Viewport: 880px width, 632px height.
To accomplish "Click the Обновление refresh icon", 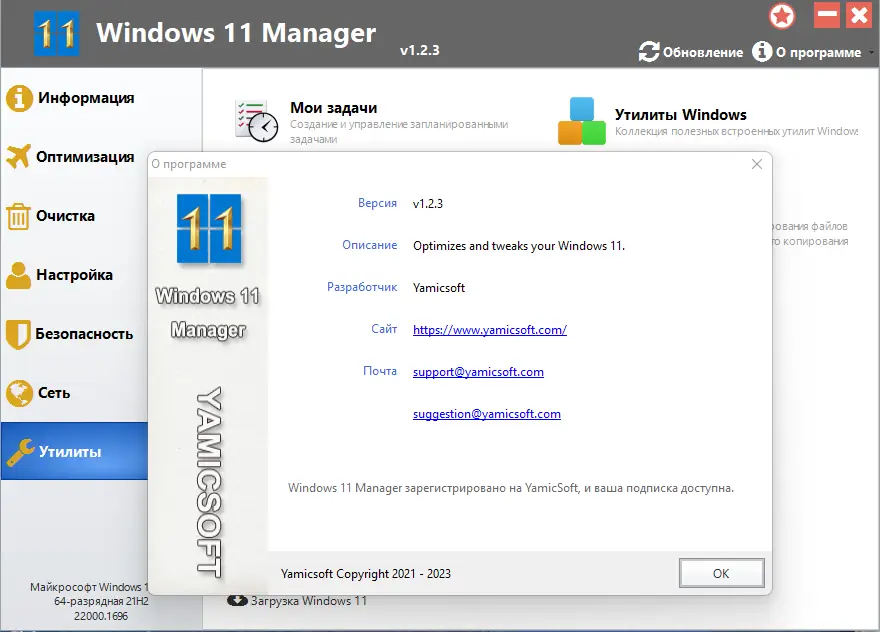I will (649, 52).
